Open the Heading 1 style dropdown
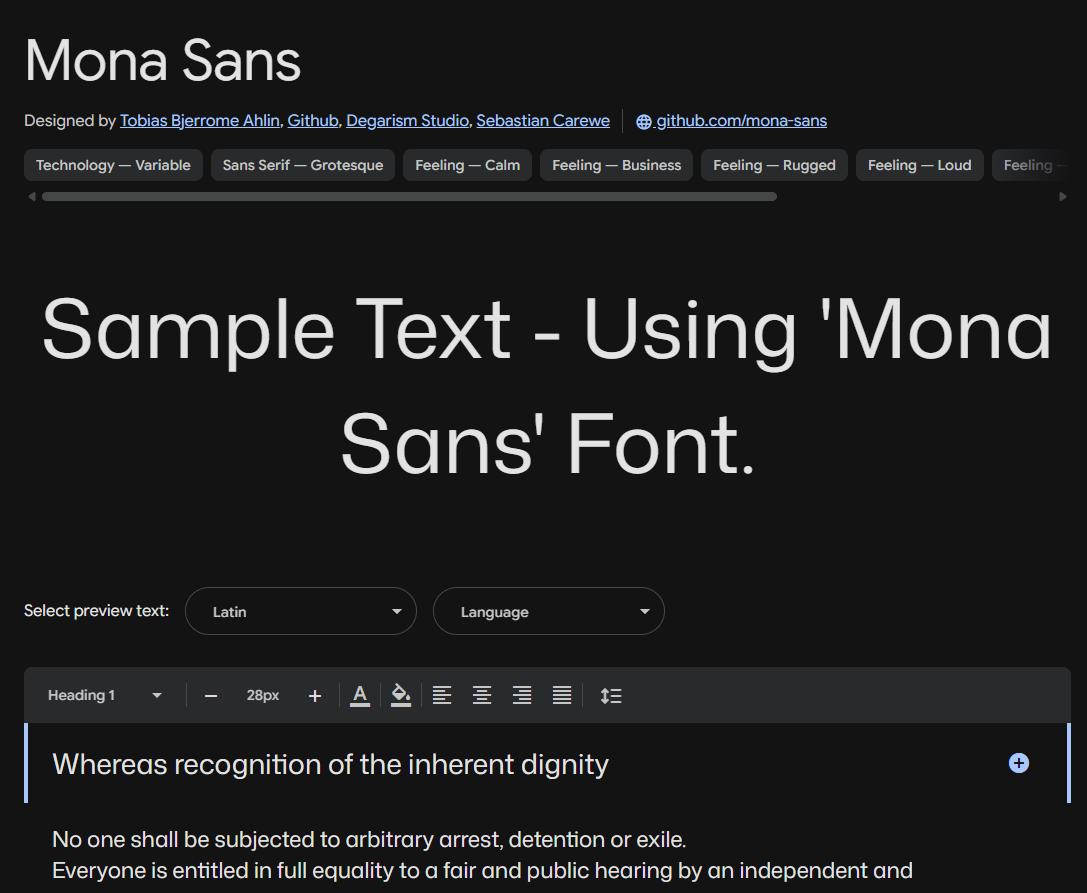This screenshot has width=1087, height=893. [105, 695]
